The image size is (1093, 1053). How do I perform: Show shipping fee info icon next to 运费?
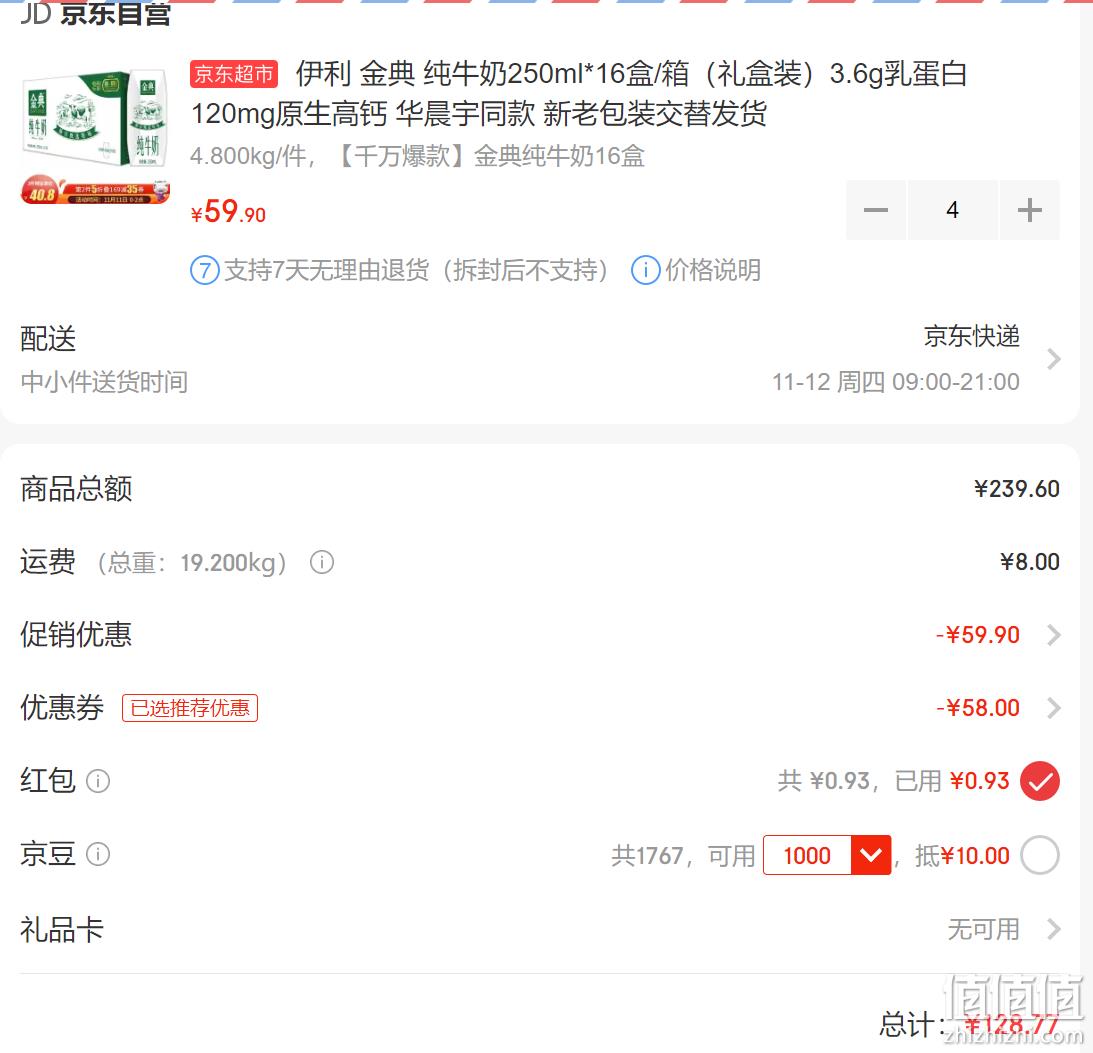tap(322, 562)
